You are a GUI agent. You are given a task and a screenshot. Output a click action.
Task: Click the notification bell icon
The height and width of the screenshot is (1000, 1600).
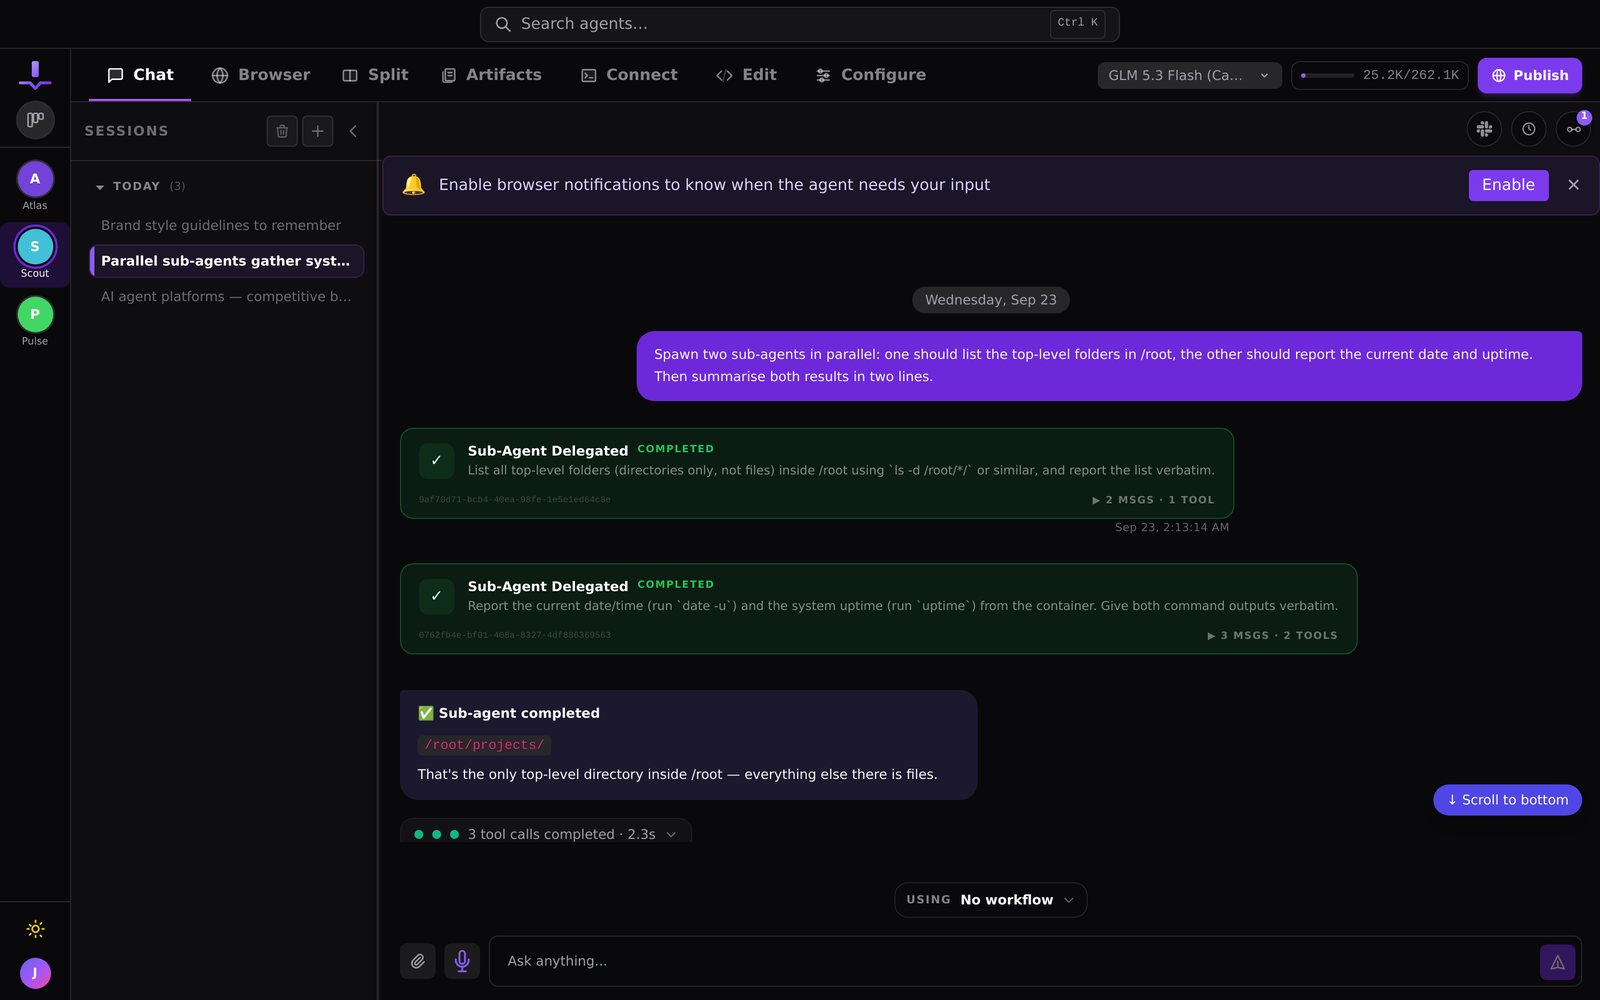tap(413, 185)
